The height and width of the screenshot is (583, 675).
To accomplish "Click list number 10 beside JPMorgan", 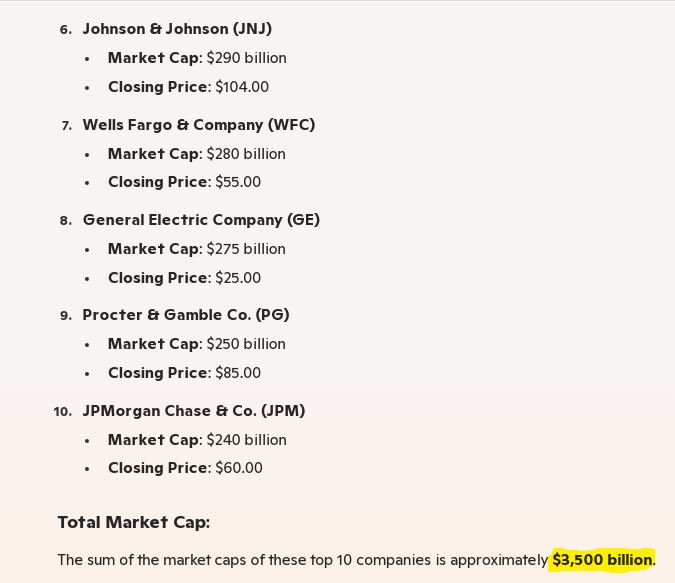I will (63, 412).
